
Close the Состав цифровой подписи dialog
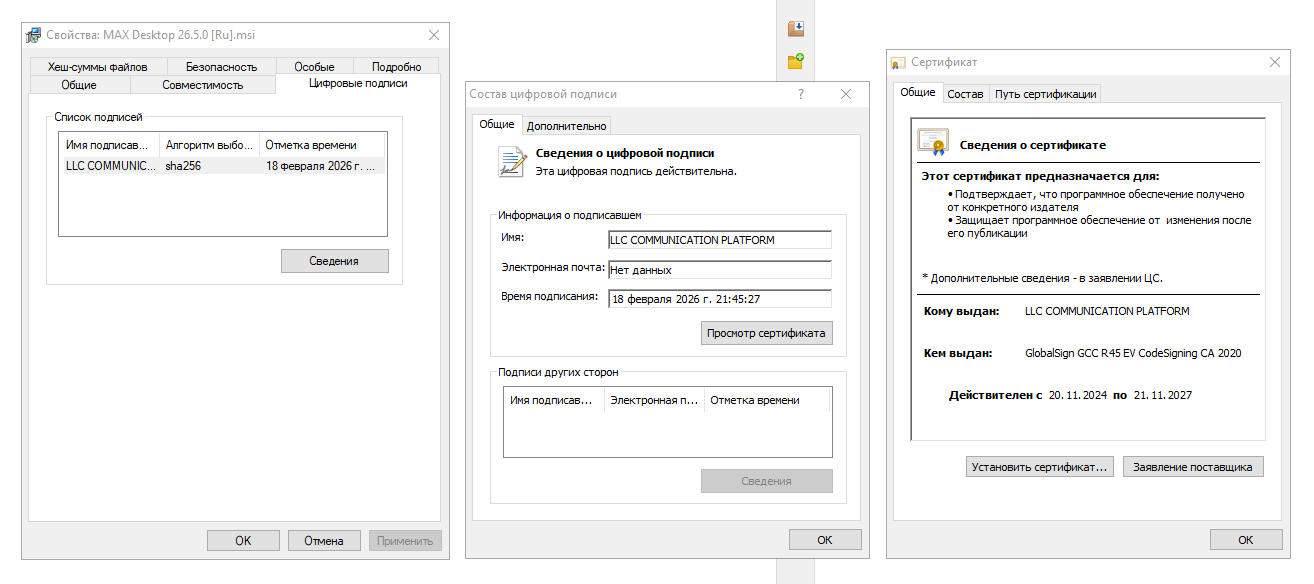coord(846,94)
